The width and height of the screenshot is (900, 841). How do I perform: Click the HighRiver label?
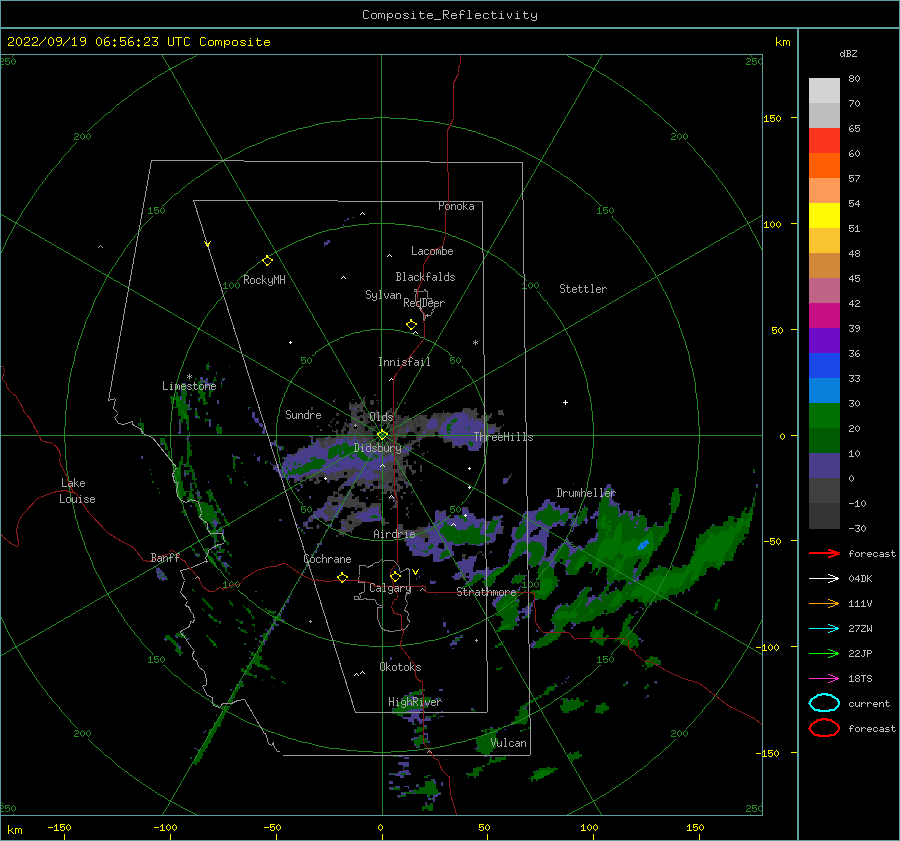click(x=415, y=702)
